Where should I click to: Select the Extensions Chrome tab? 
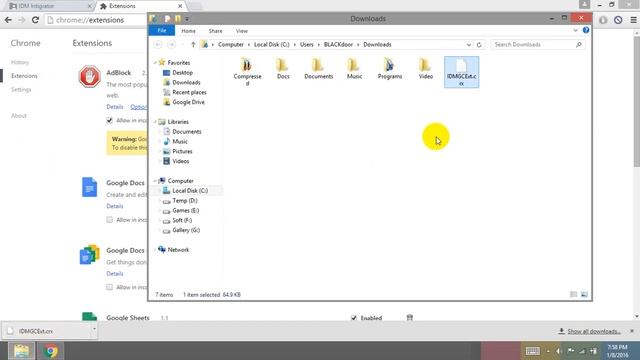tap(141, 6)
